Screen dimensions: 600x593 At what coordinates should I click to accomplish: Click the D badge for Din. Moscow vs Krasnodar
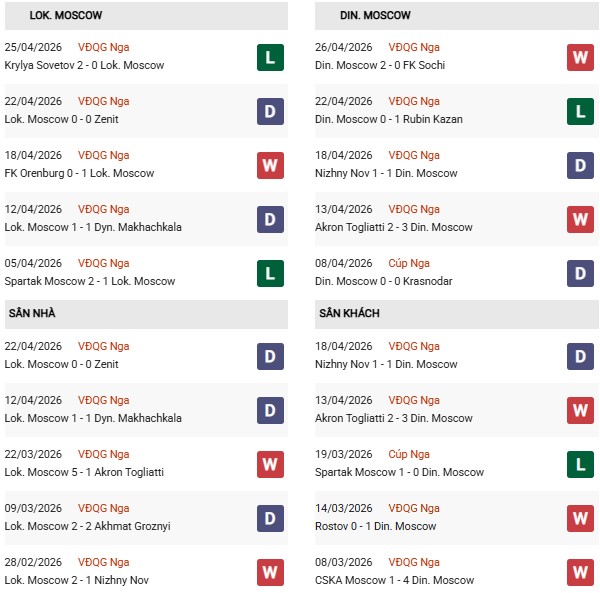(x=581, y=273)
